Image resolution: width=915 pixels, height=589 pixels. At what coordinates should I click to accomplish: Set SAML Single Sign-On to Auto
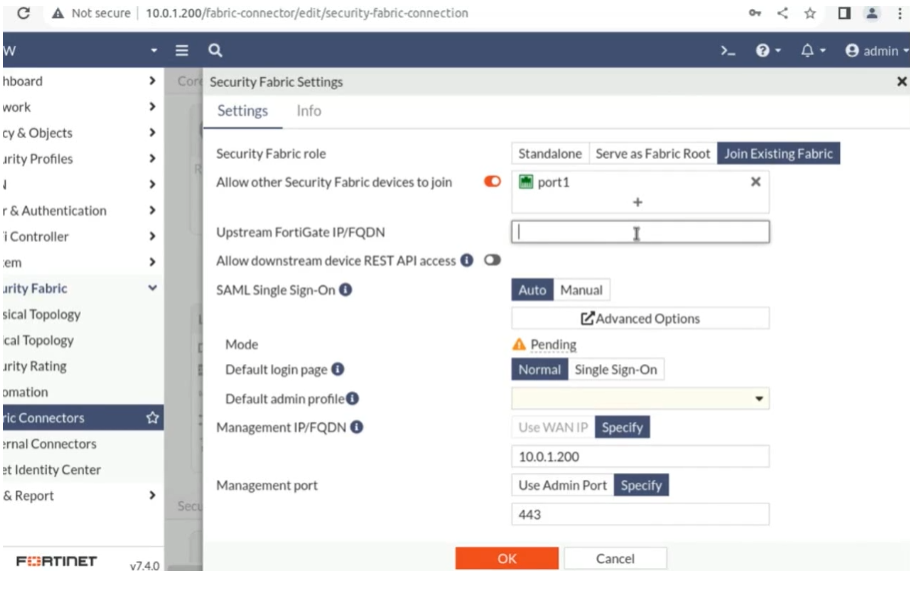(x=532, y=290)
